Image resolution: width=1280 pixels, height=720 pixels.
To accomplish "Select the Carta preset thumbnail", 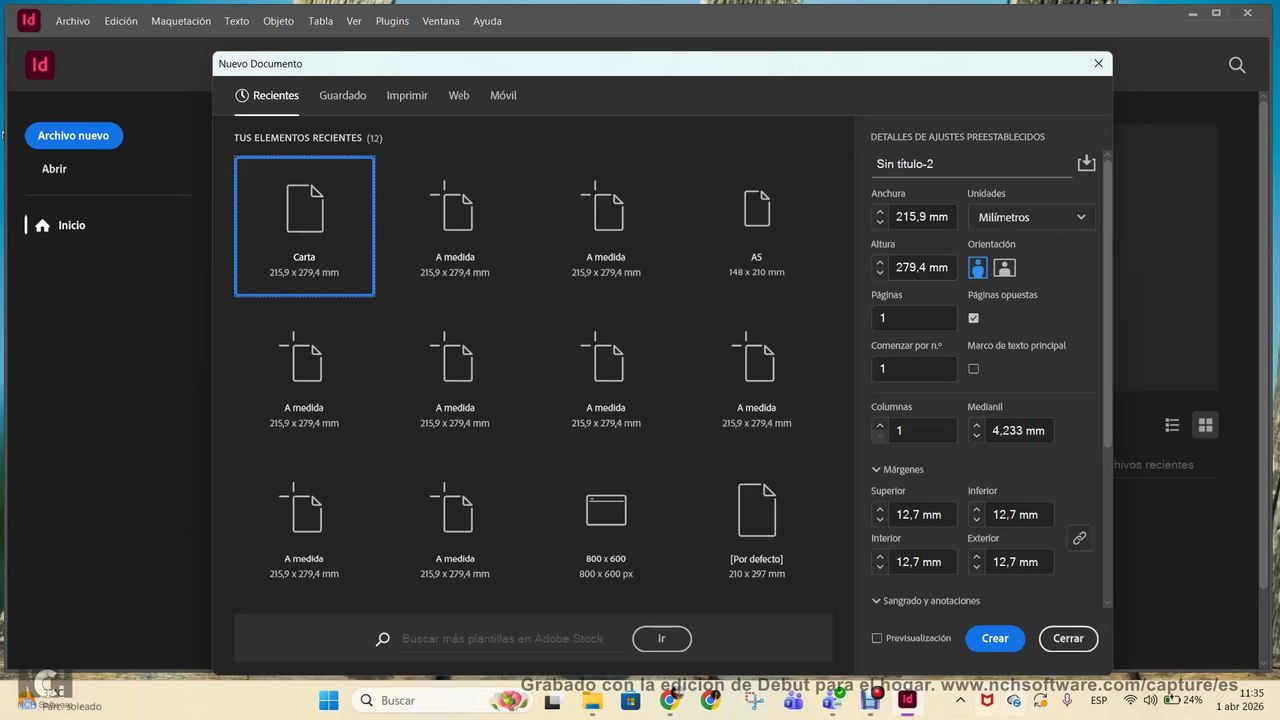I will click(304, 226).
